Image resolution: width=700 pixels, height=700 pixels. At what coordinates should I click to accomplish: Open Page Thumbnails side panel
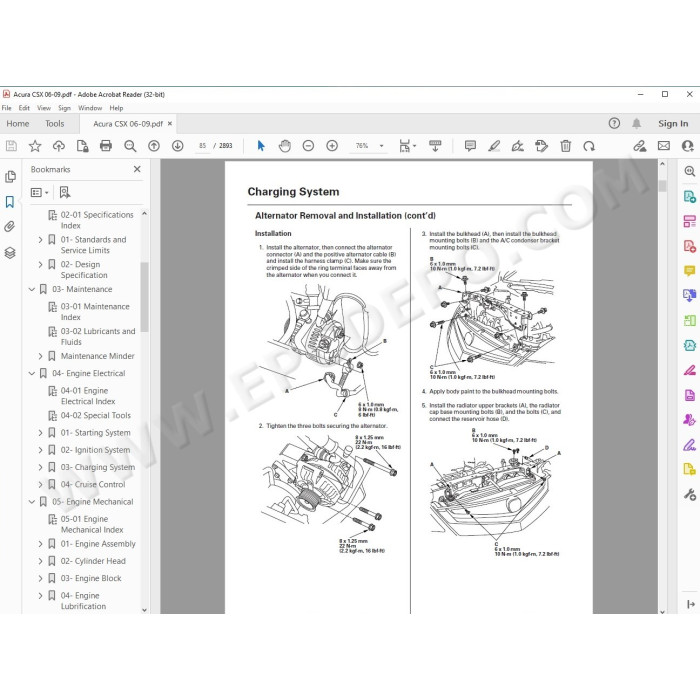pyautogui.click(x=10, y=177)
